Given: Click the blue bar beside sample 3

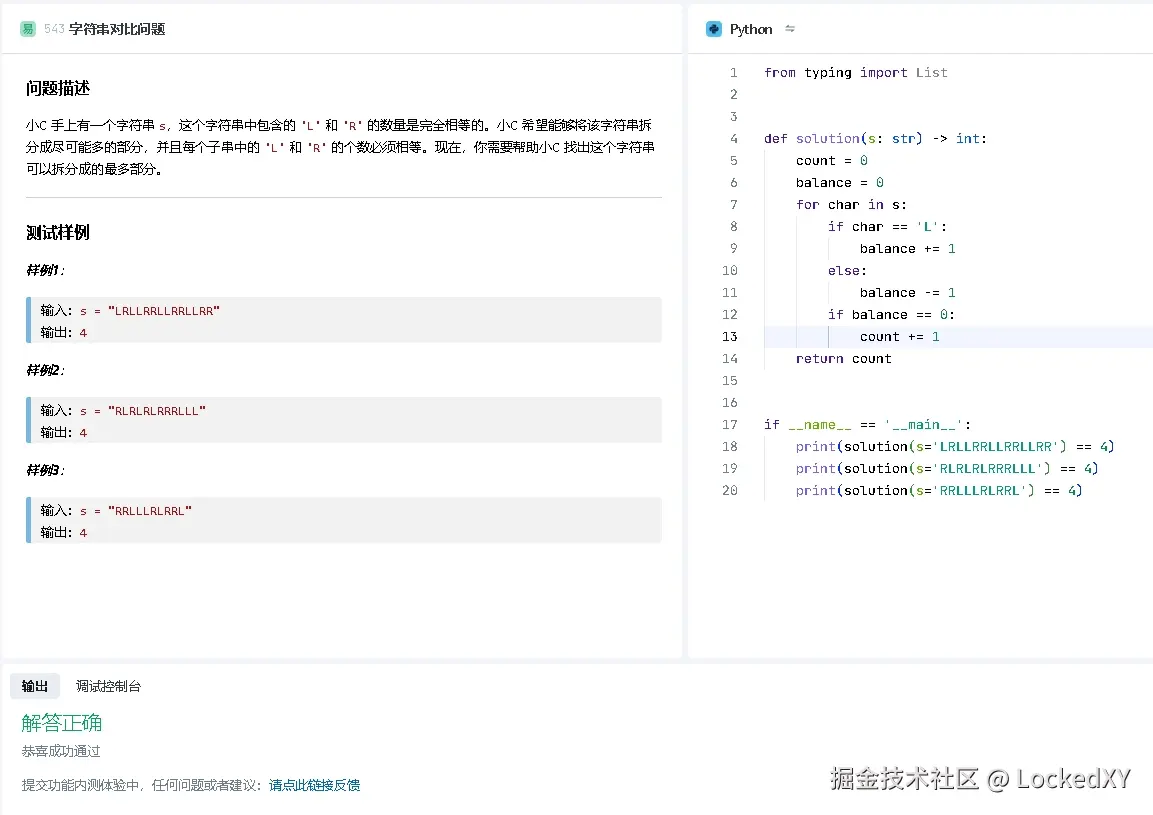Looking at the screenshot, I should 30,519.
